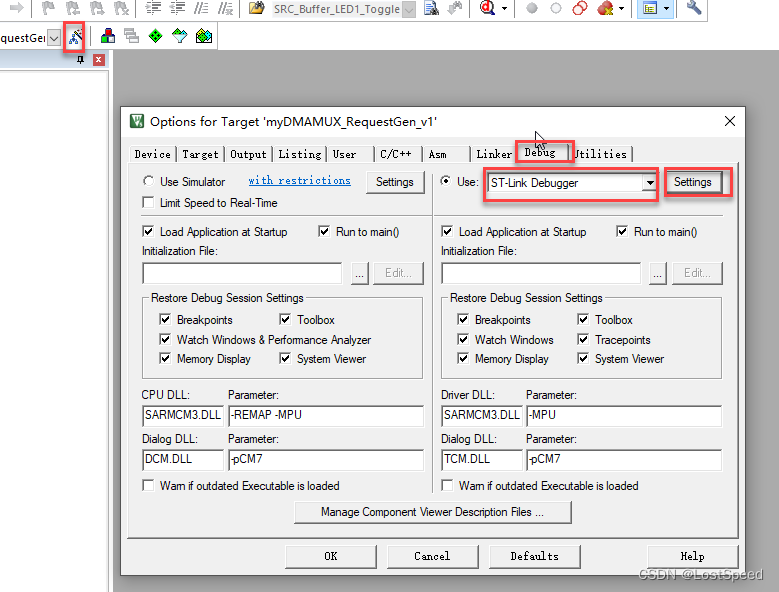This screenshot has height=592, width=779.
Task: Open Manage Run-Time Environment green diamond icon
Action: point(156,36)
